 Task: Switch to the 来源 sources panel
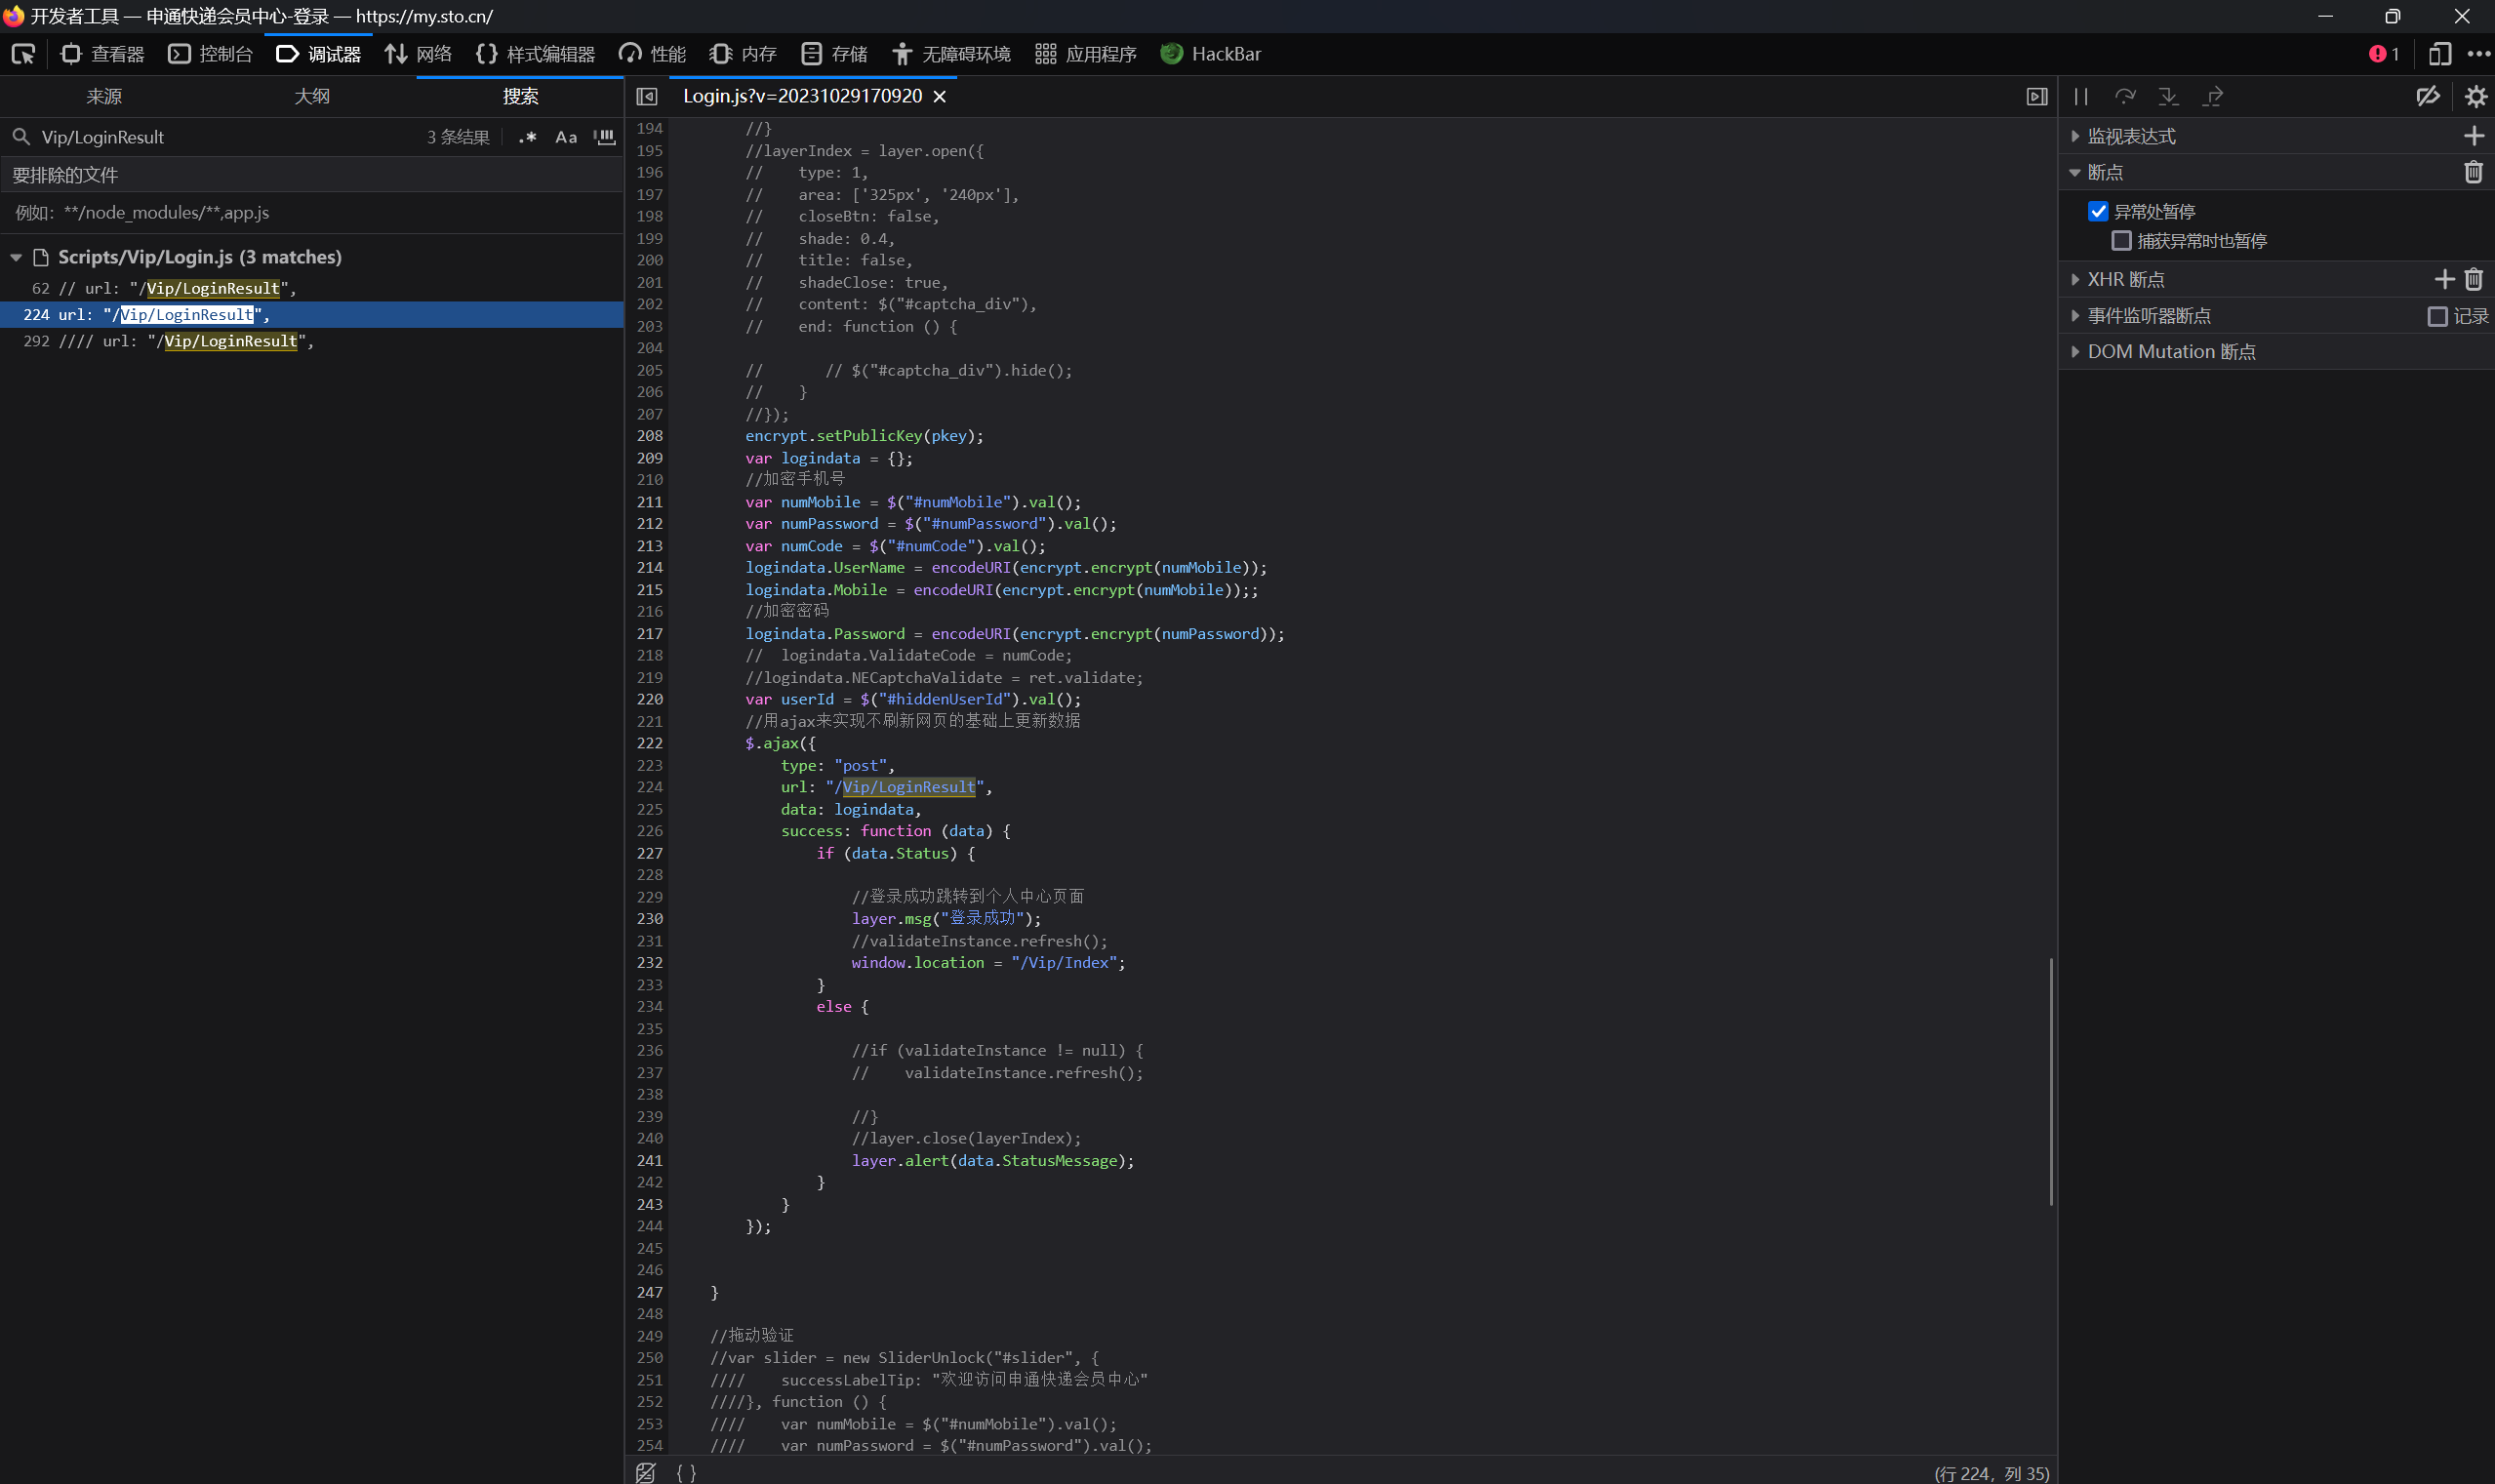104,96
